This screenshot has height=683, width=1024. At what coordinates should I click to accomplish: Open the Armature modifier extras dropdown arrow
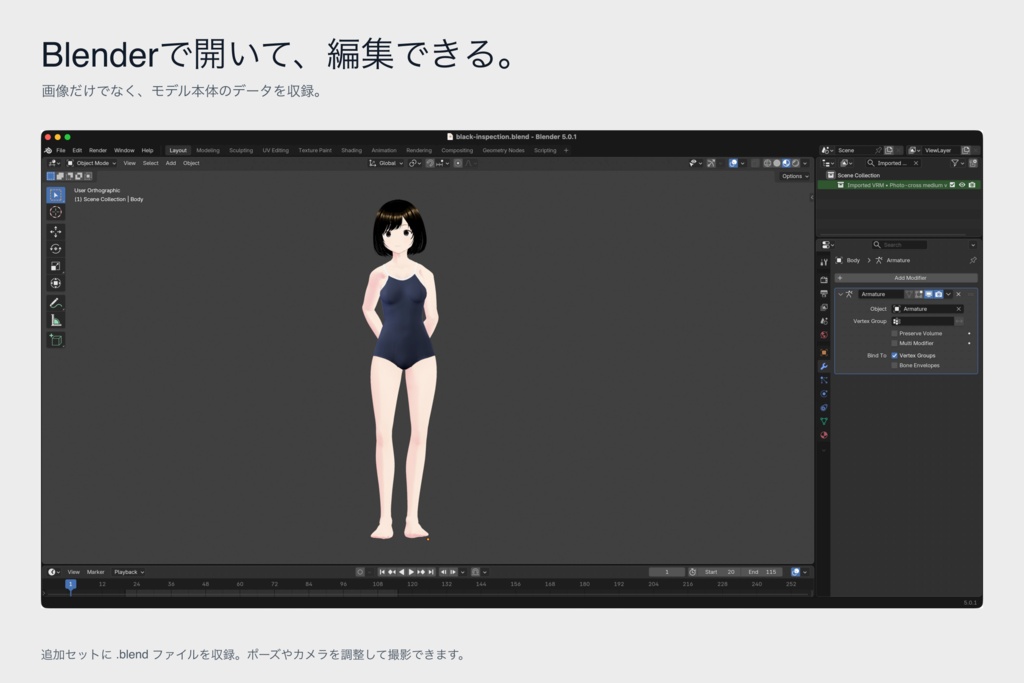[948, 294]
